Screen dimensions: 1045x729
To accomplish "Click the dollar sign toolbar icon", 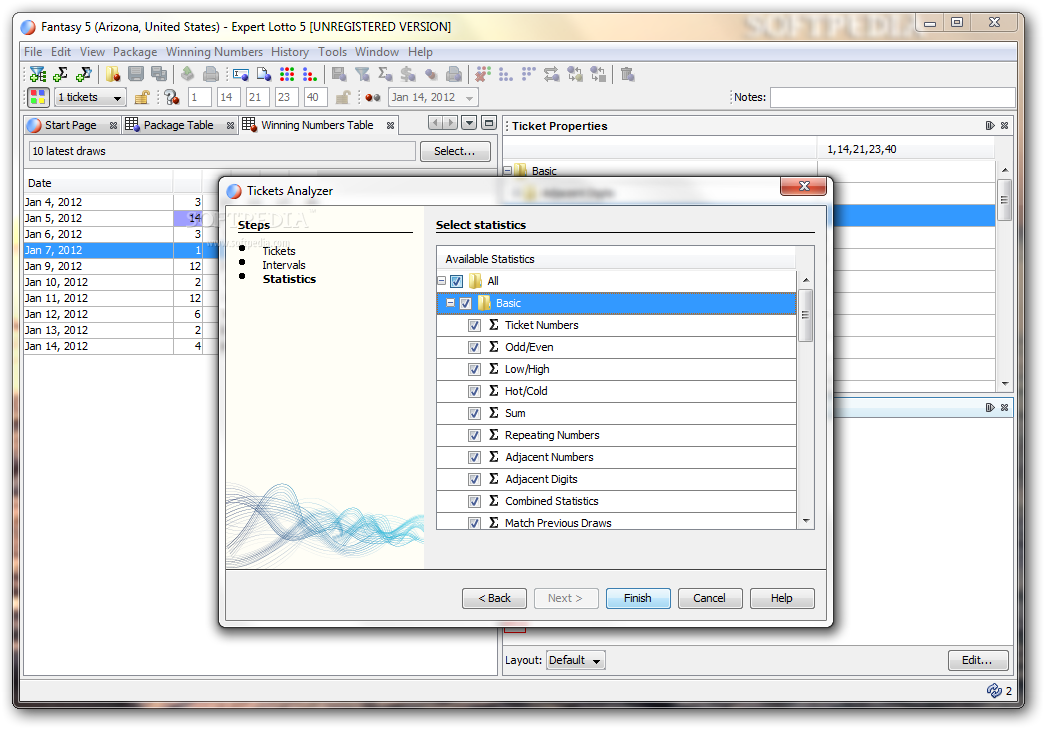I will (x=408, y=75).
